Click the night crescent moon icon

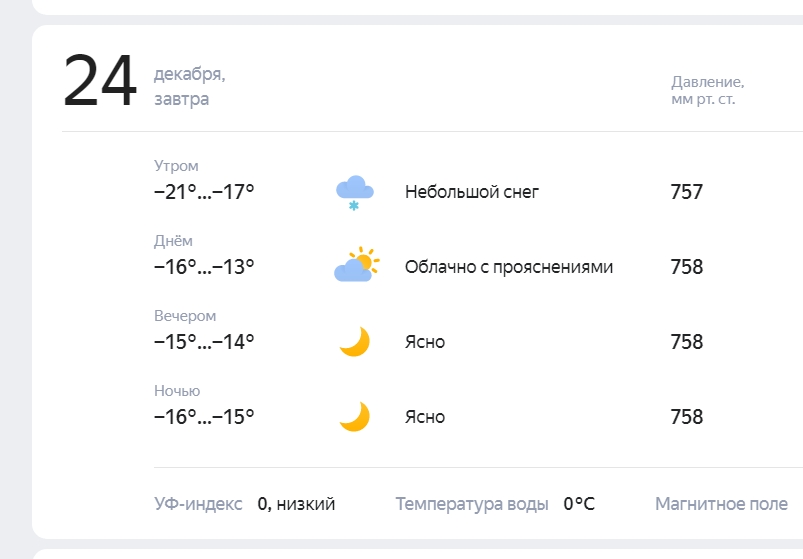click(x=354, y=417)
